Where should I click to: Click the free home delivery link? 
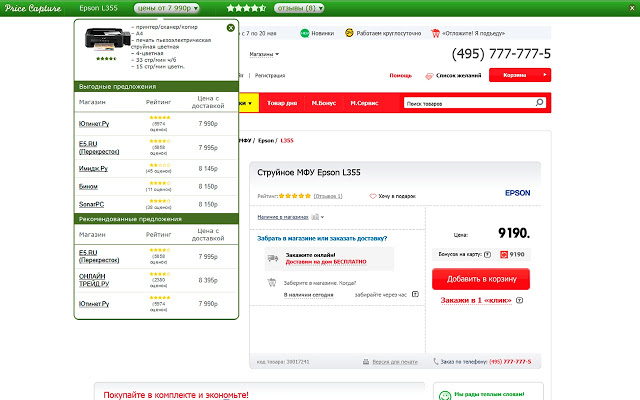(x=326, y=262)
